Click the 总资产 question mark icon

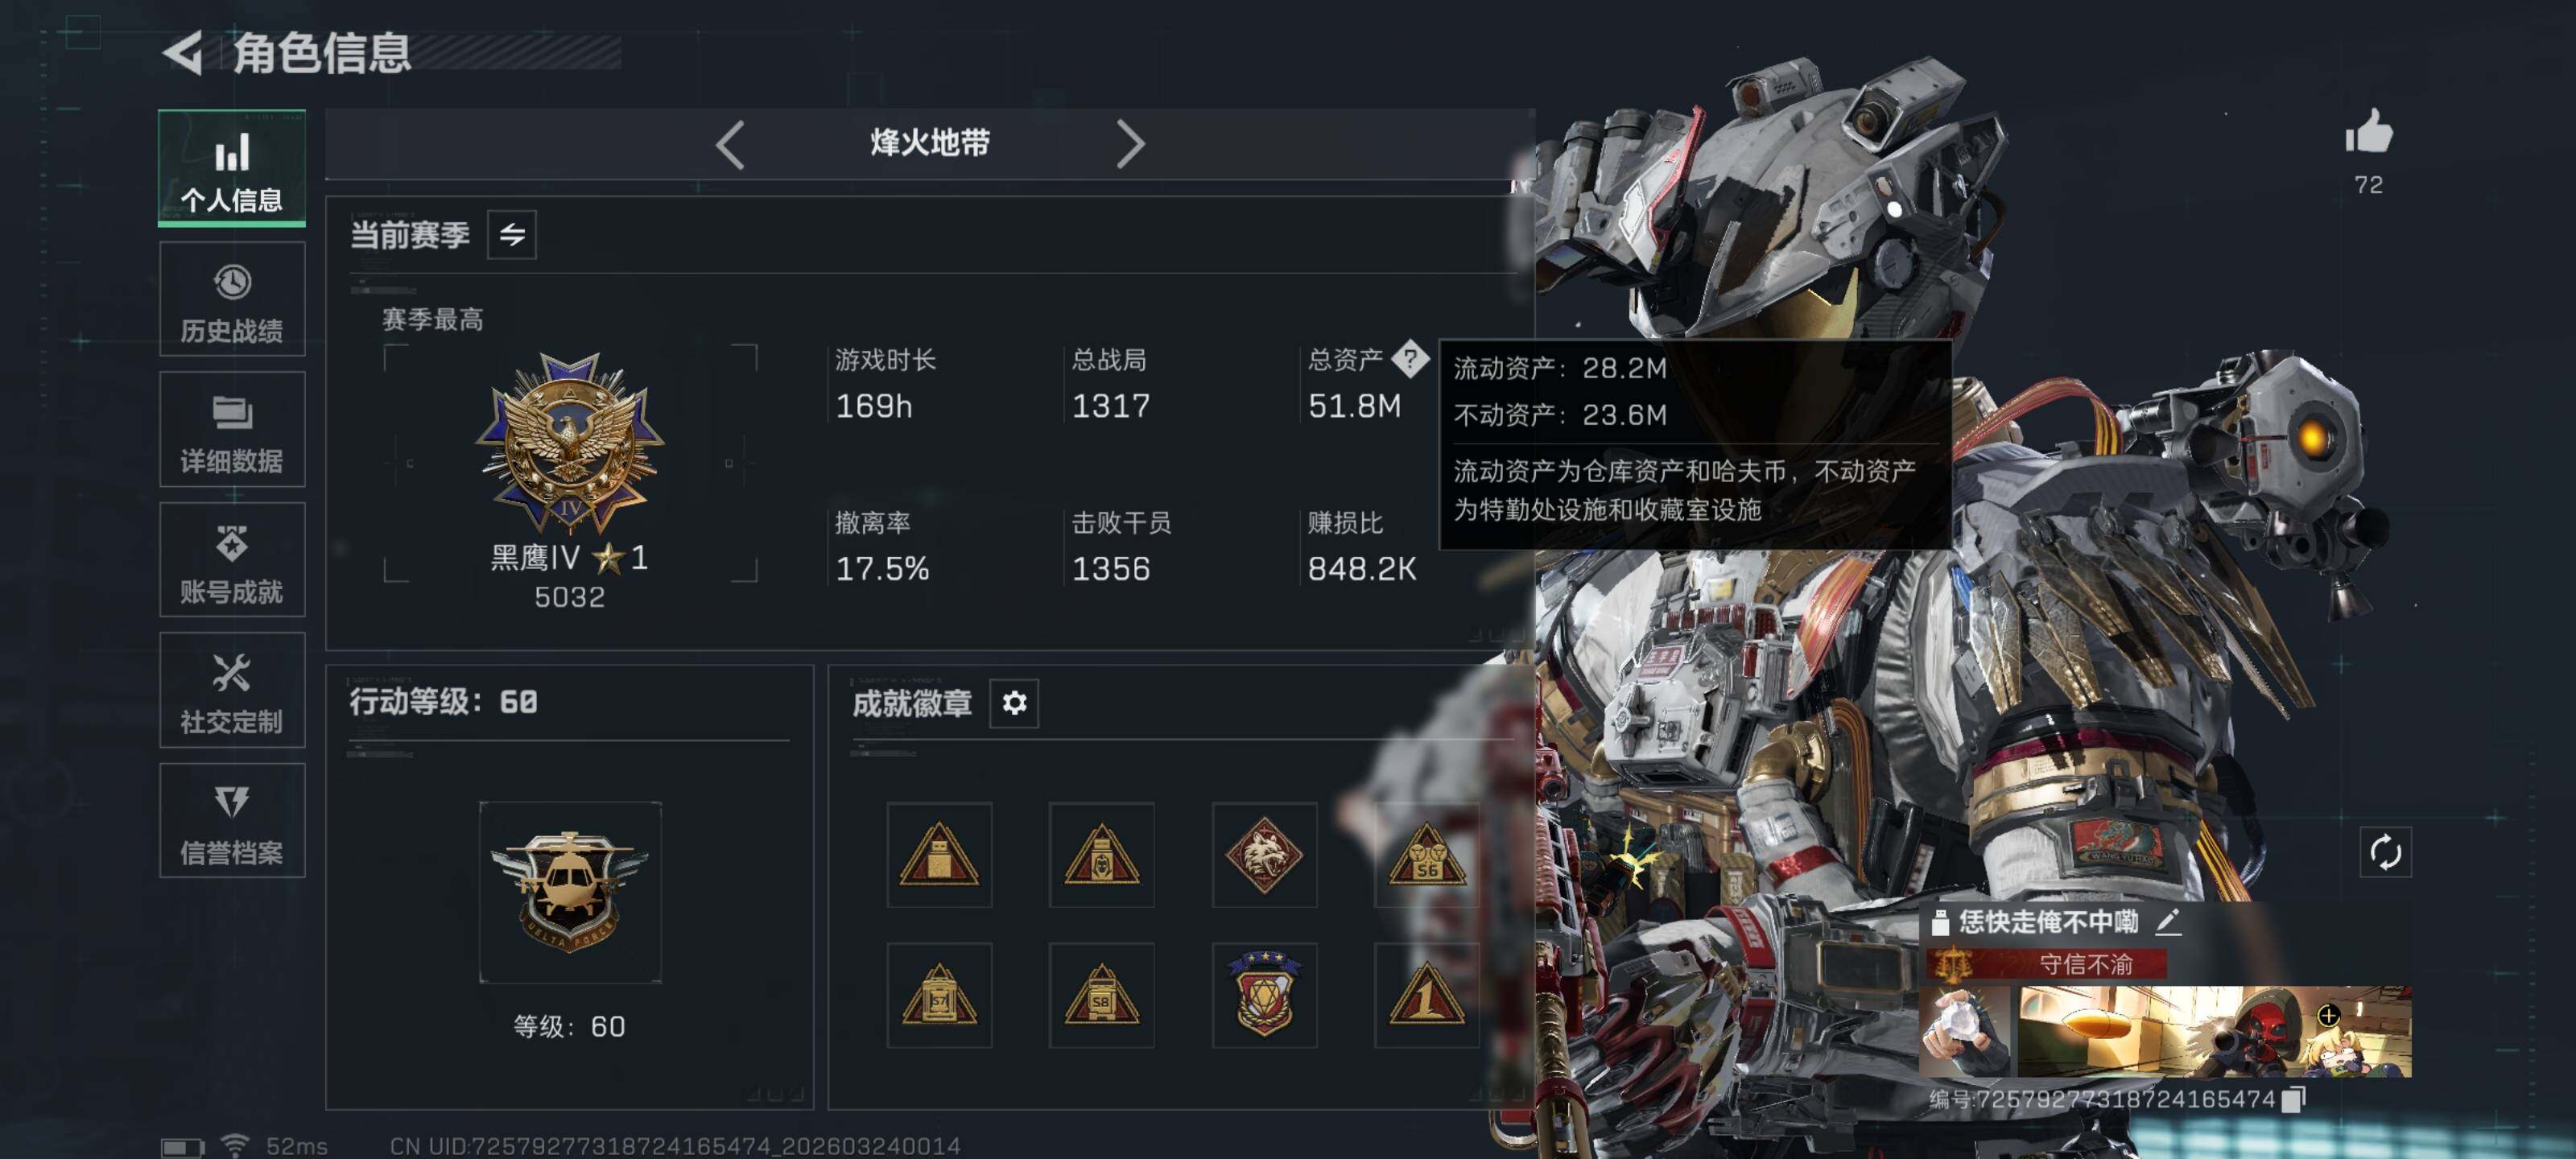pos(1410,358)
